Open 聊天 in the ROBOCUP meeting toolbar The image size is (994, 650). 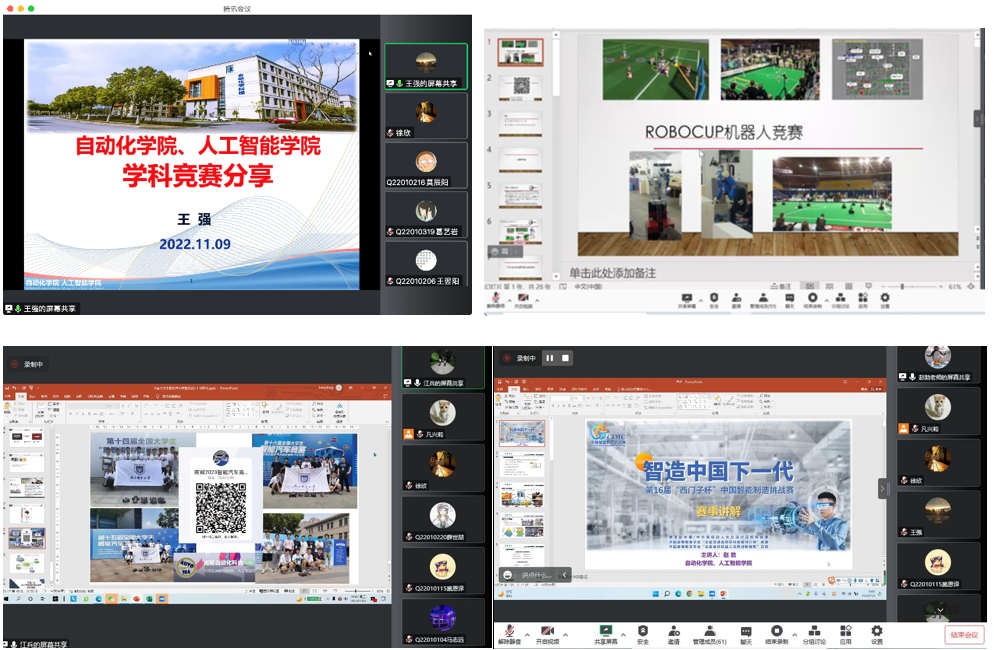[x=789, y=300]
